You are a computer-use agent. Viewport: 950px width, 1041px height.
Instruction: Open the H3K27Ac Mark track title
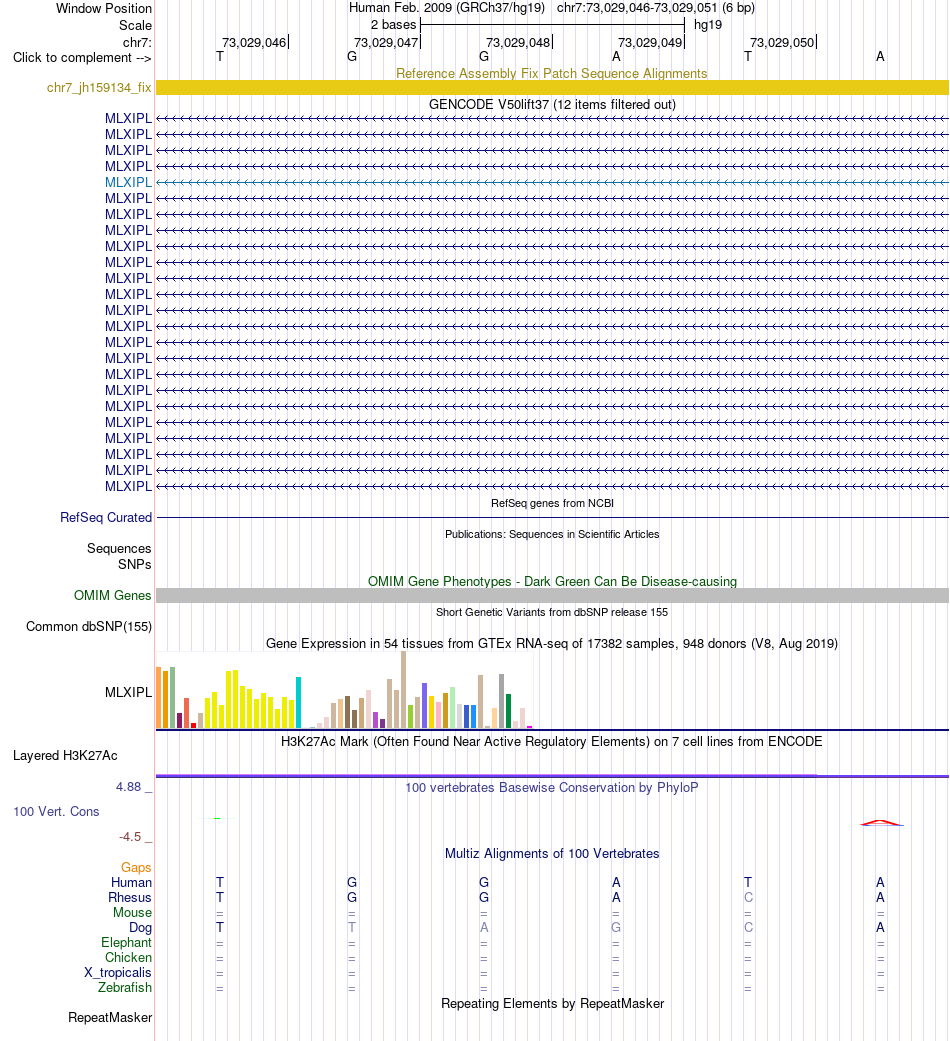[x=552, y=742]
